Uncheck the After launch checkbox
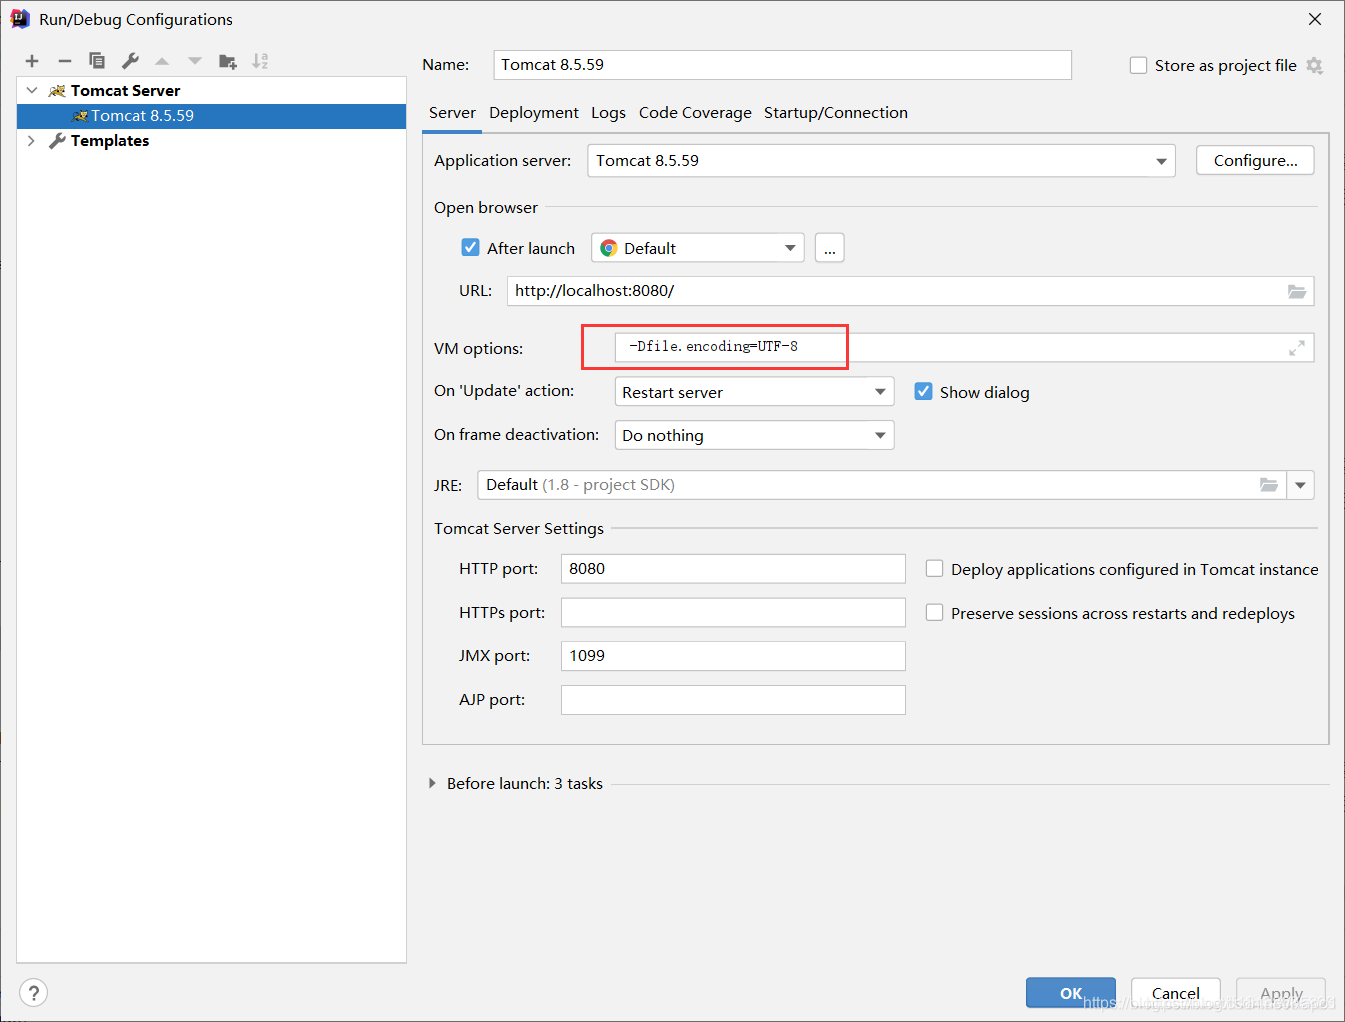The height and width of the screenshot is (1022, 1345). tap(471, 247)
